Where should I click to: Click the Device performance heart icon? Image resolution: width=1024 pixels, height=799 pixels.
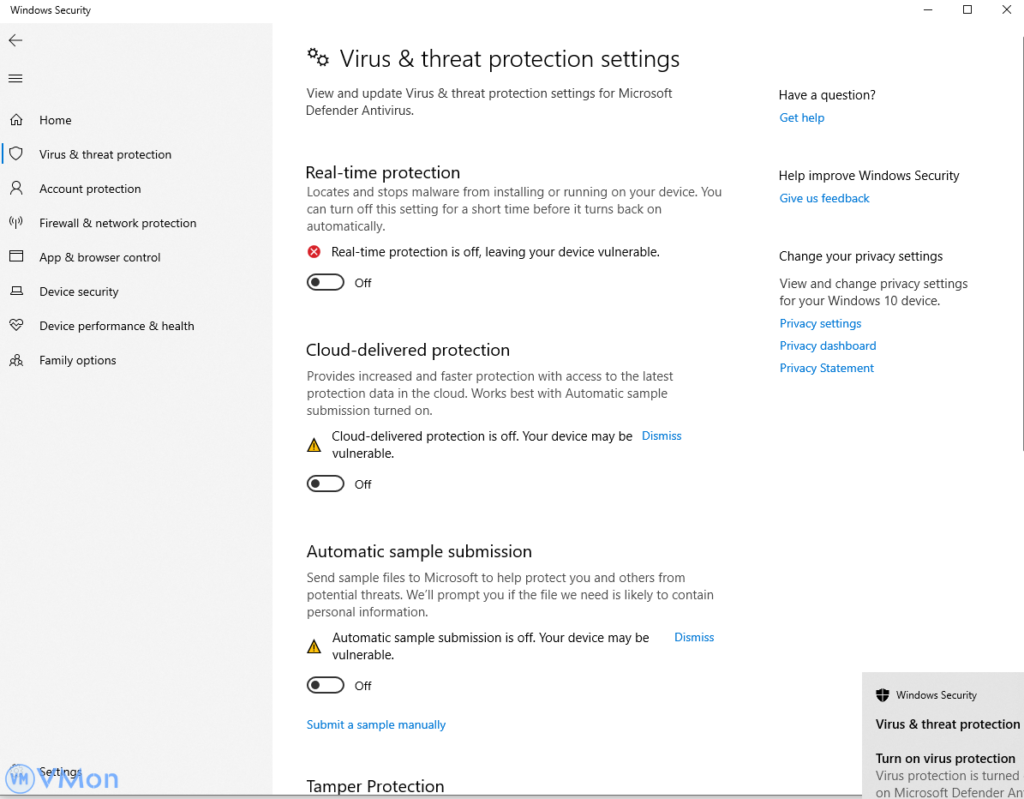[x=16, y=326]
